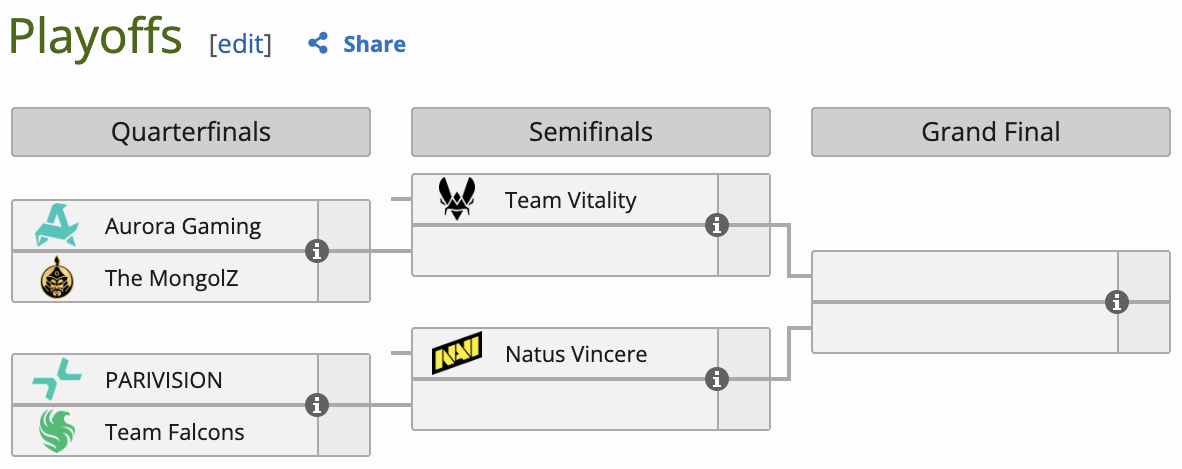Click the Natus Vincere NAVI logo
Screen dimensions: 1182x469
pyautogui.click(x=457, y=353)
